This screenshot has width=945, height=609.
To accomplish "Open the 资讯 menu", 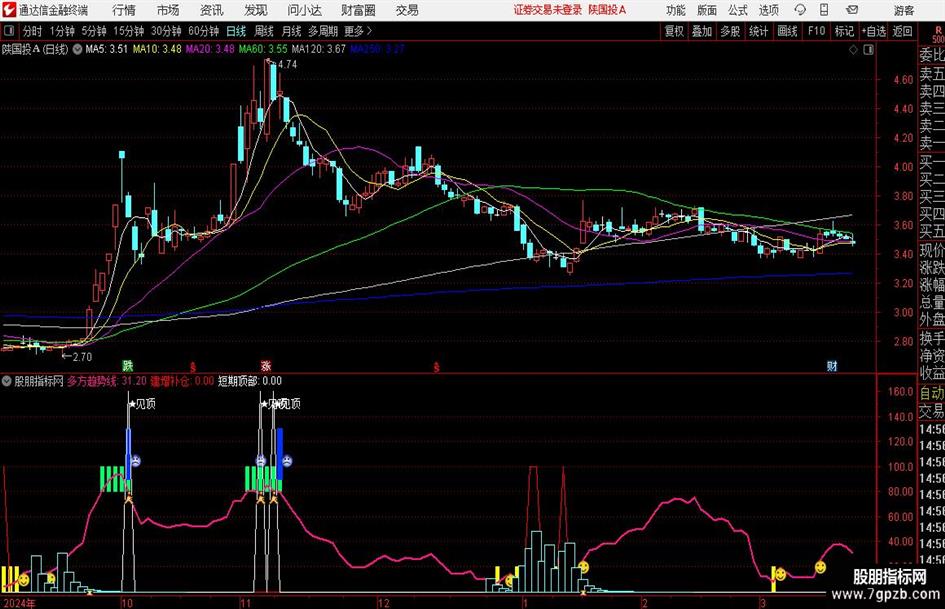I will click(212, 10).
